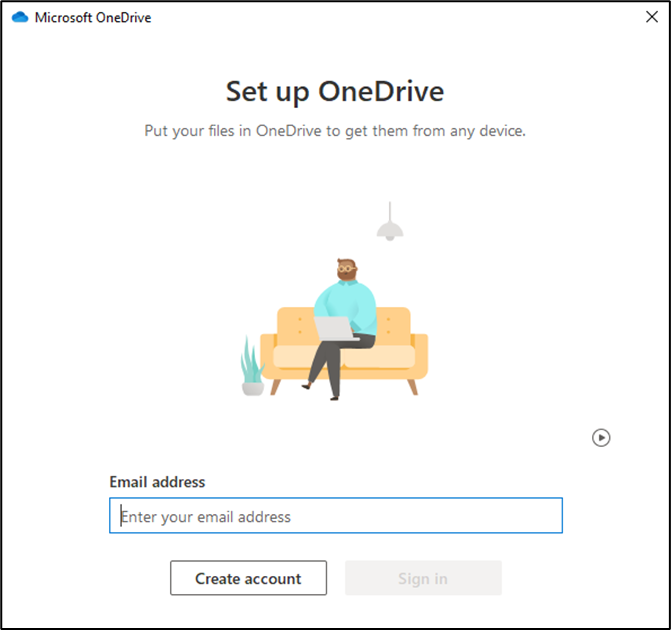Click the Create account button

tap(249, 578)
